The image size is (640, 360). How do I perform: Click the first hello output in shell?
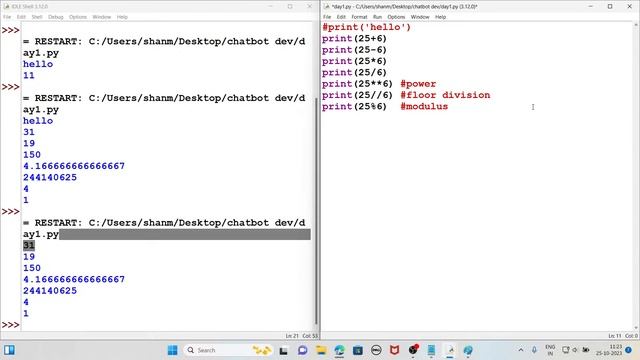coord(38,64)
